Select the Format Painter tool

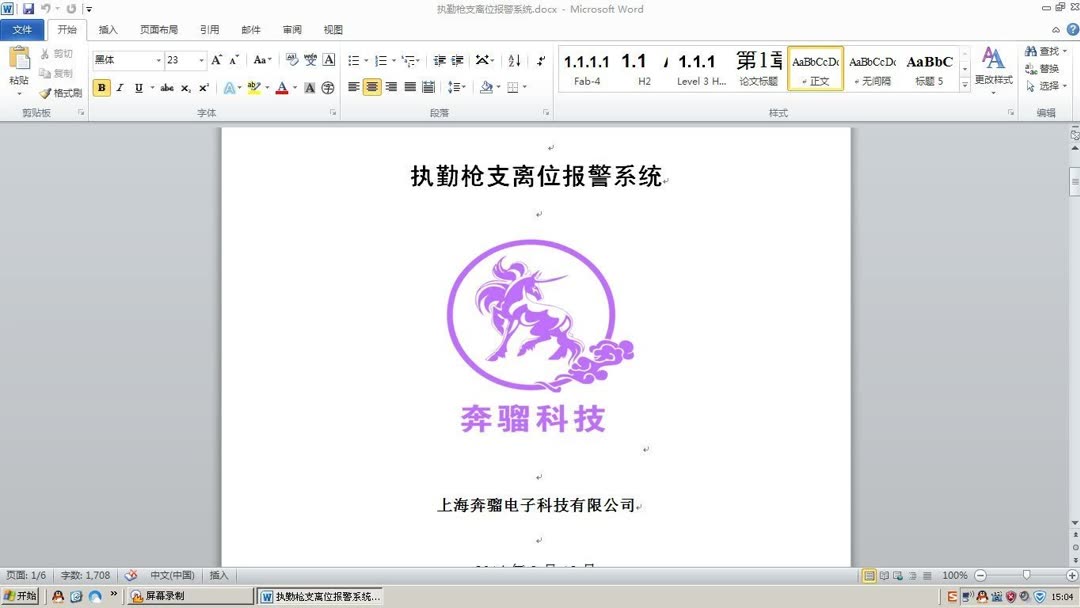(58, 92)
